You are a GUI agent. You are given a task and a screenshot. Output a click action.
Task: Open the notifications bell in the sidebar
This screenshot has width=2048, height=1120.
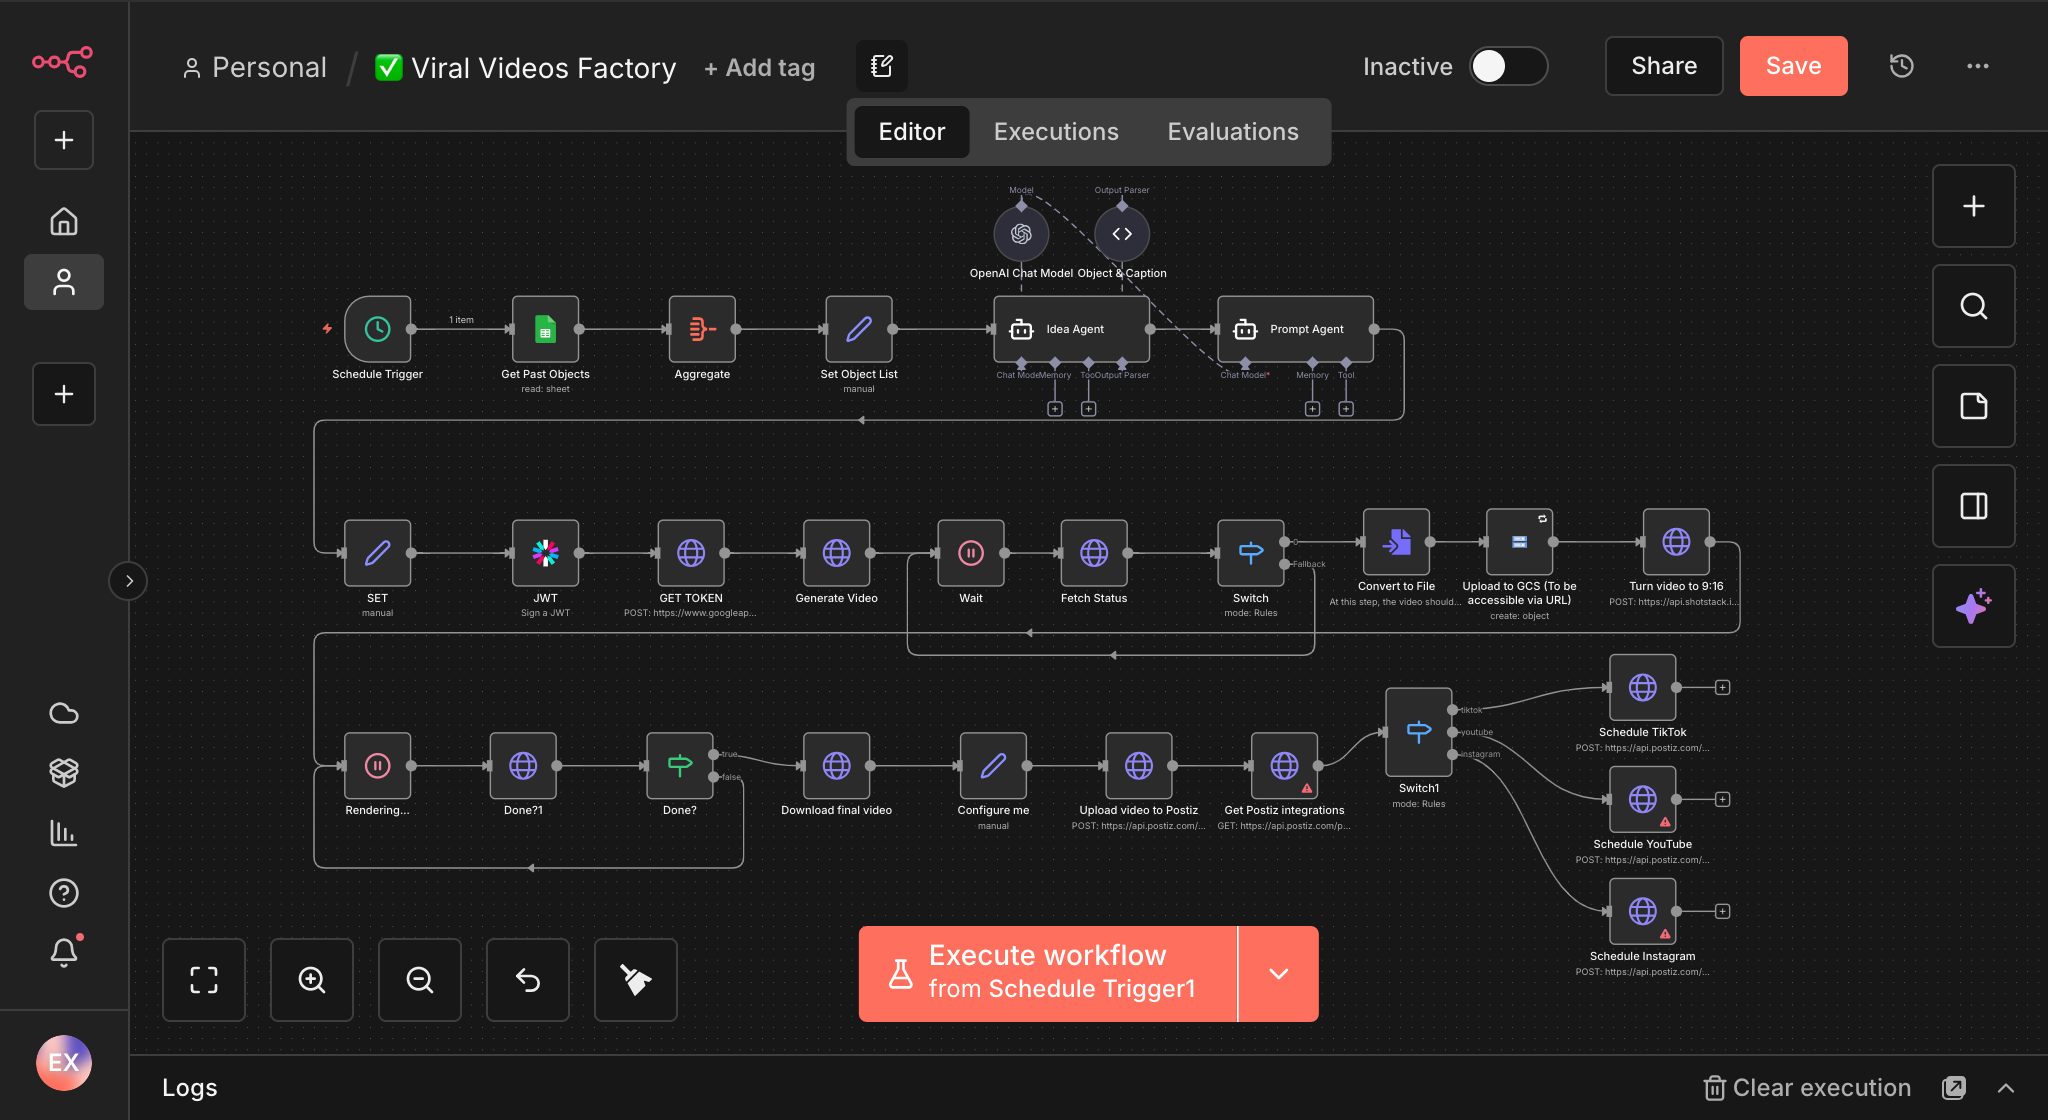[x=64, y=952]
